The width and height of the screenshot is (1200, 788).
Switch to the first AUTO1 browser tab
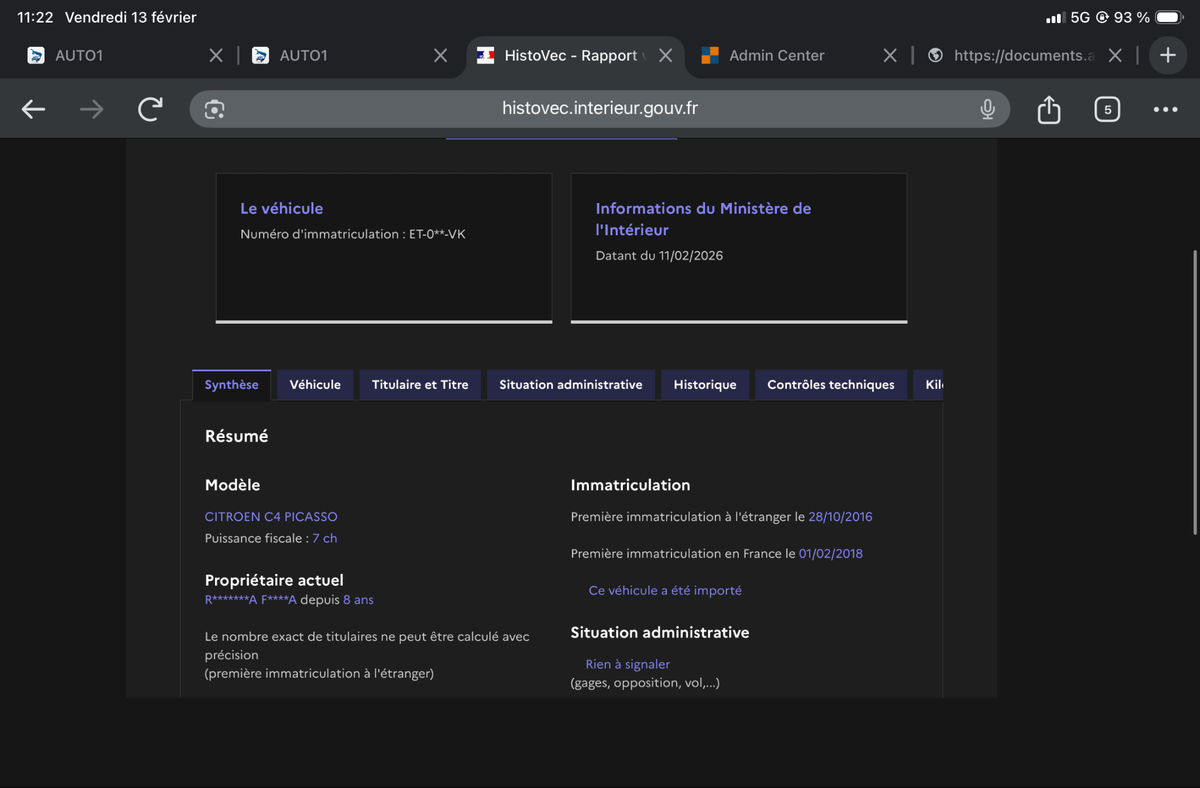(80, 56)
